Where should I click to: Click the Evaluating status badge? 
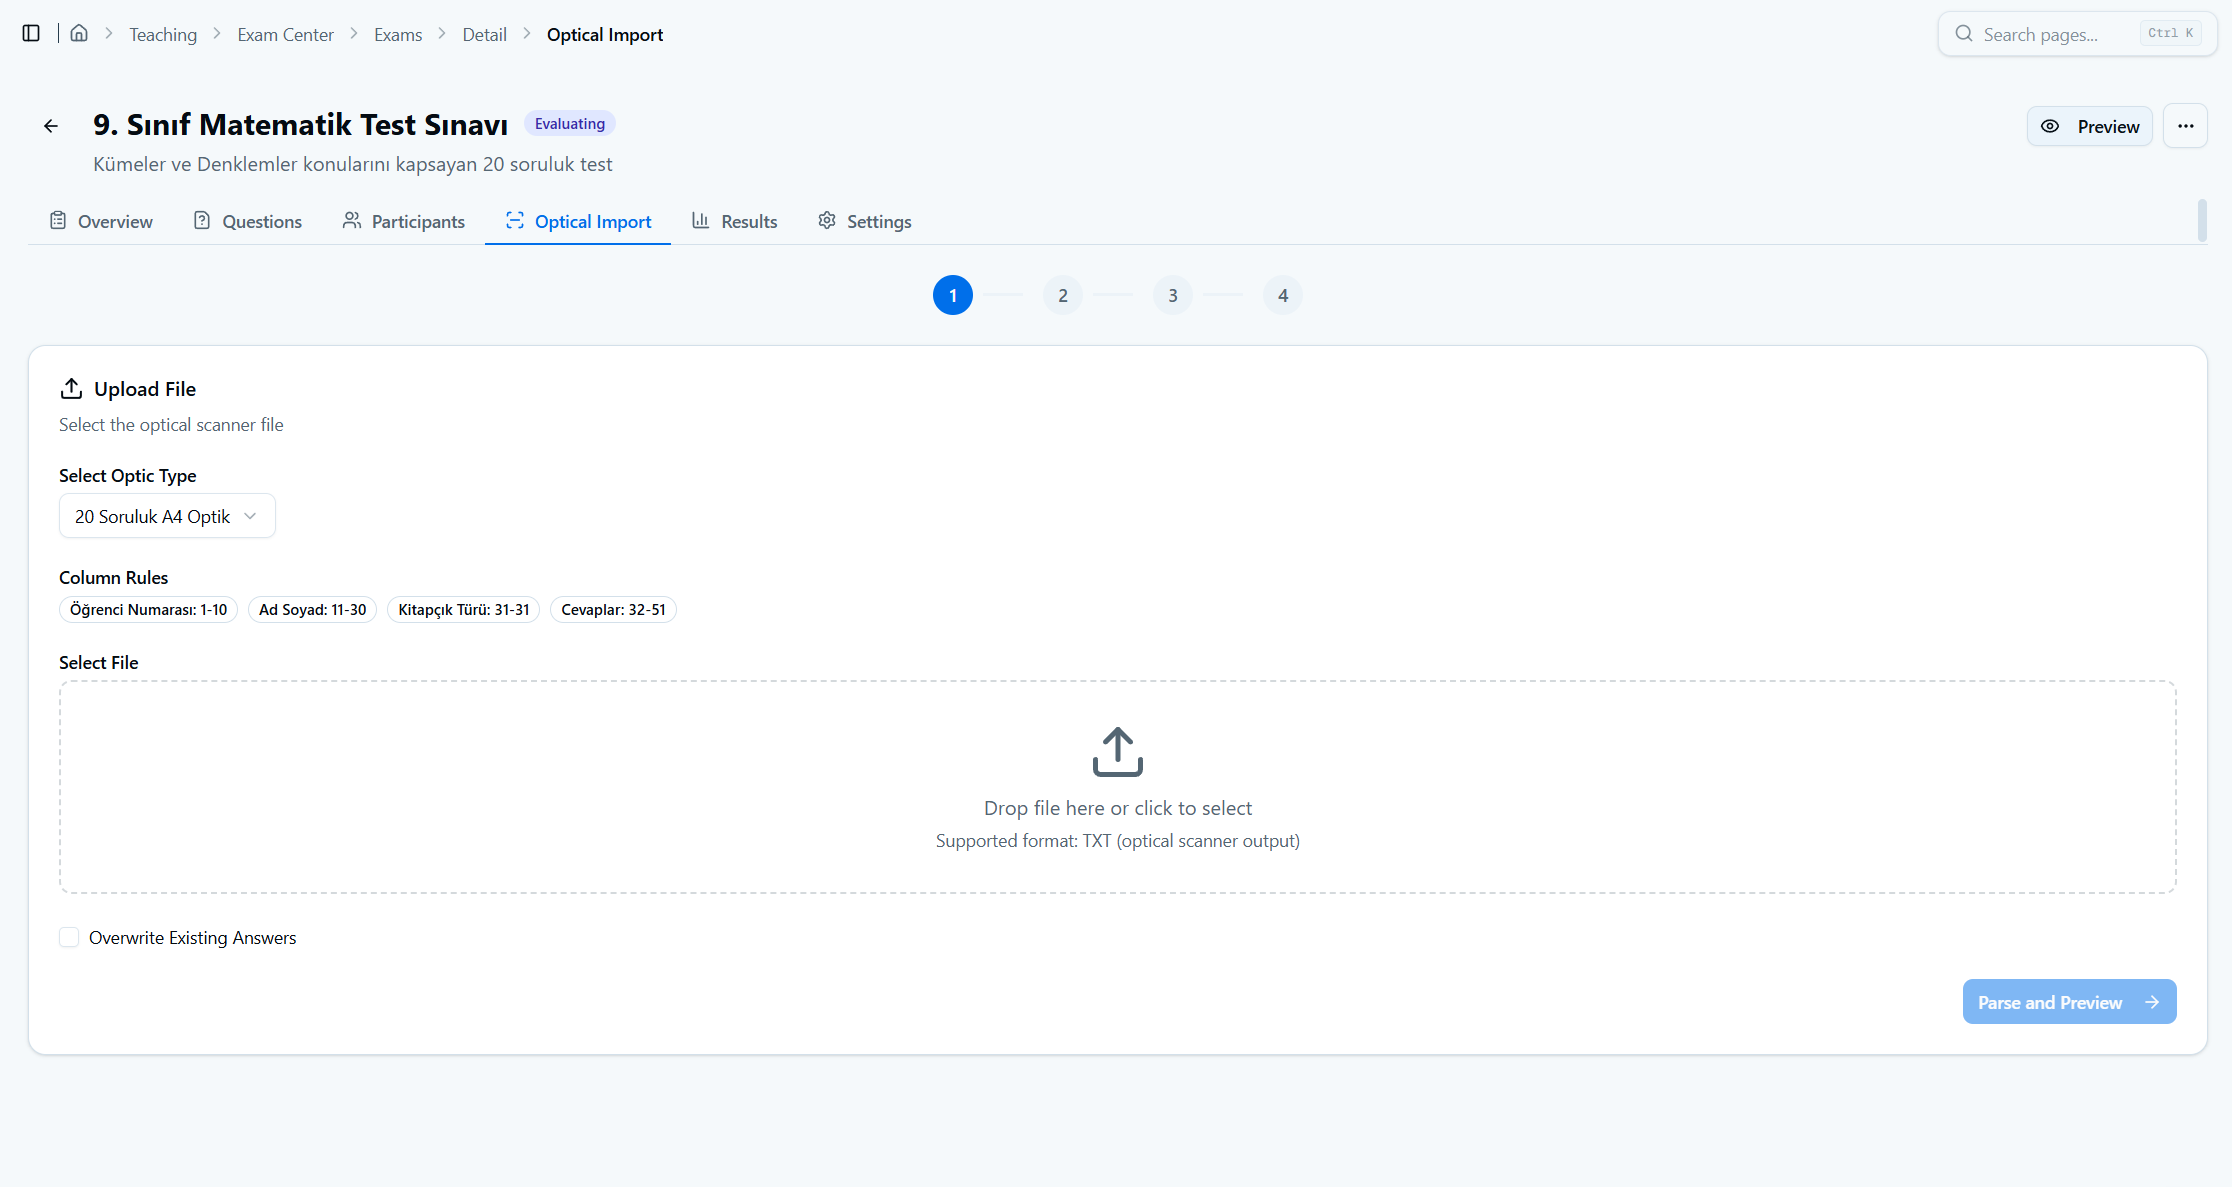pos(569,124)
